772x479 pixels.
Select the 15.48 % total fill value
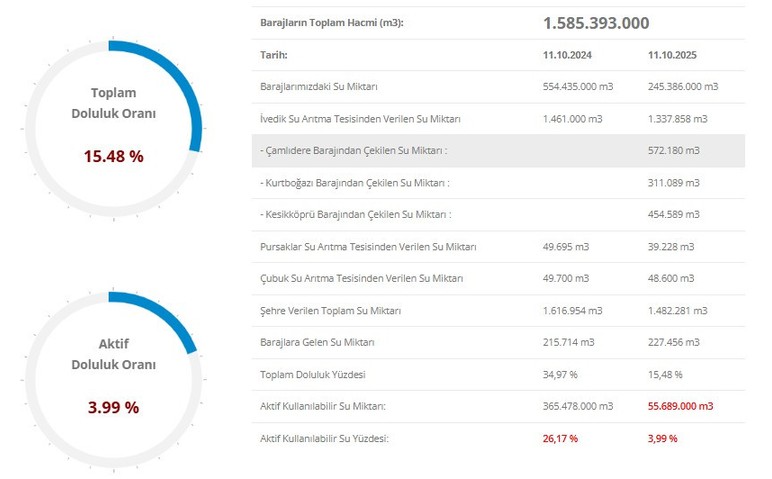(113, 156)
